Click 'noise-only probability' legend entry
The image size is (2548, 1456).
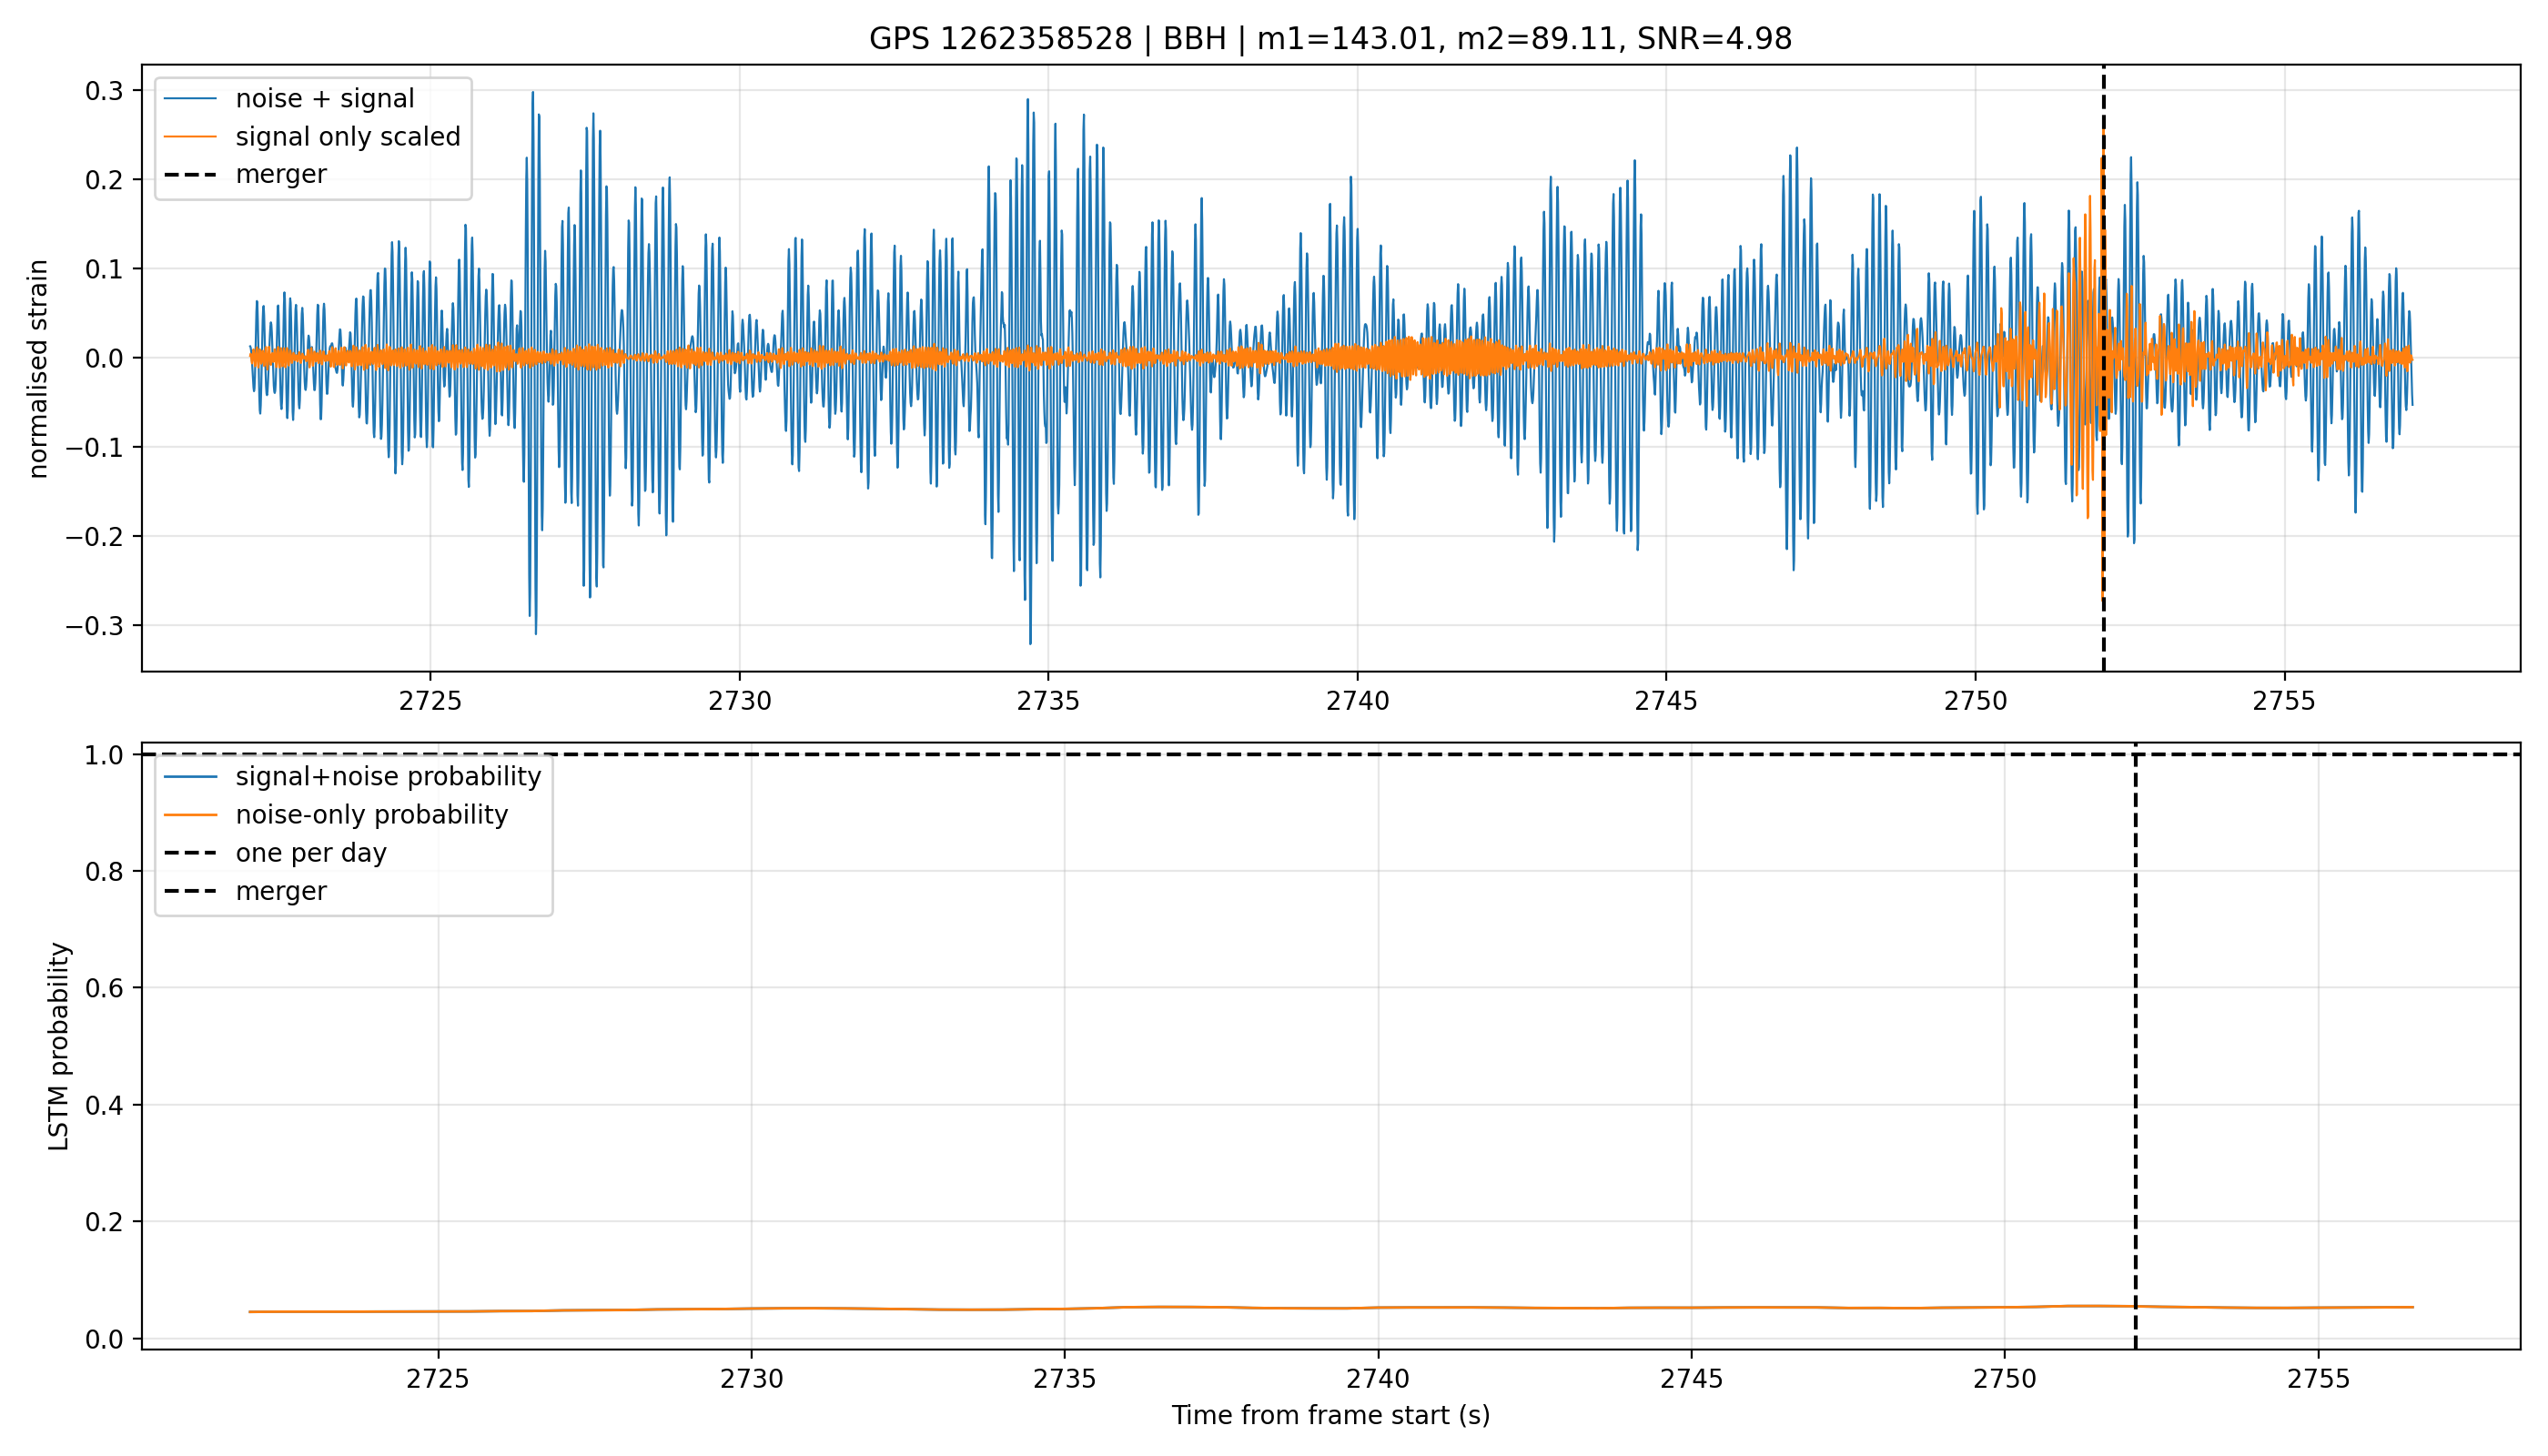[372, 815]
